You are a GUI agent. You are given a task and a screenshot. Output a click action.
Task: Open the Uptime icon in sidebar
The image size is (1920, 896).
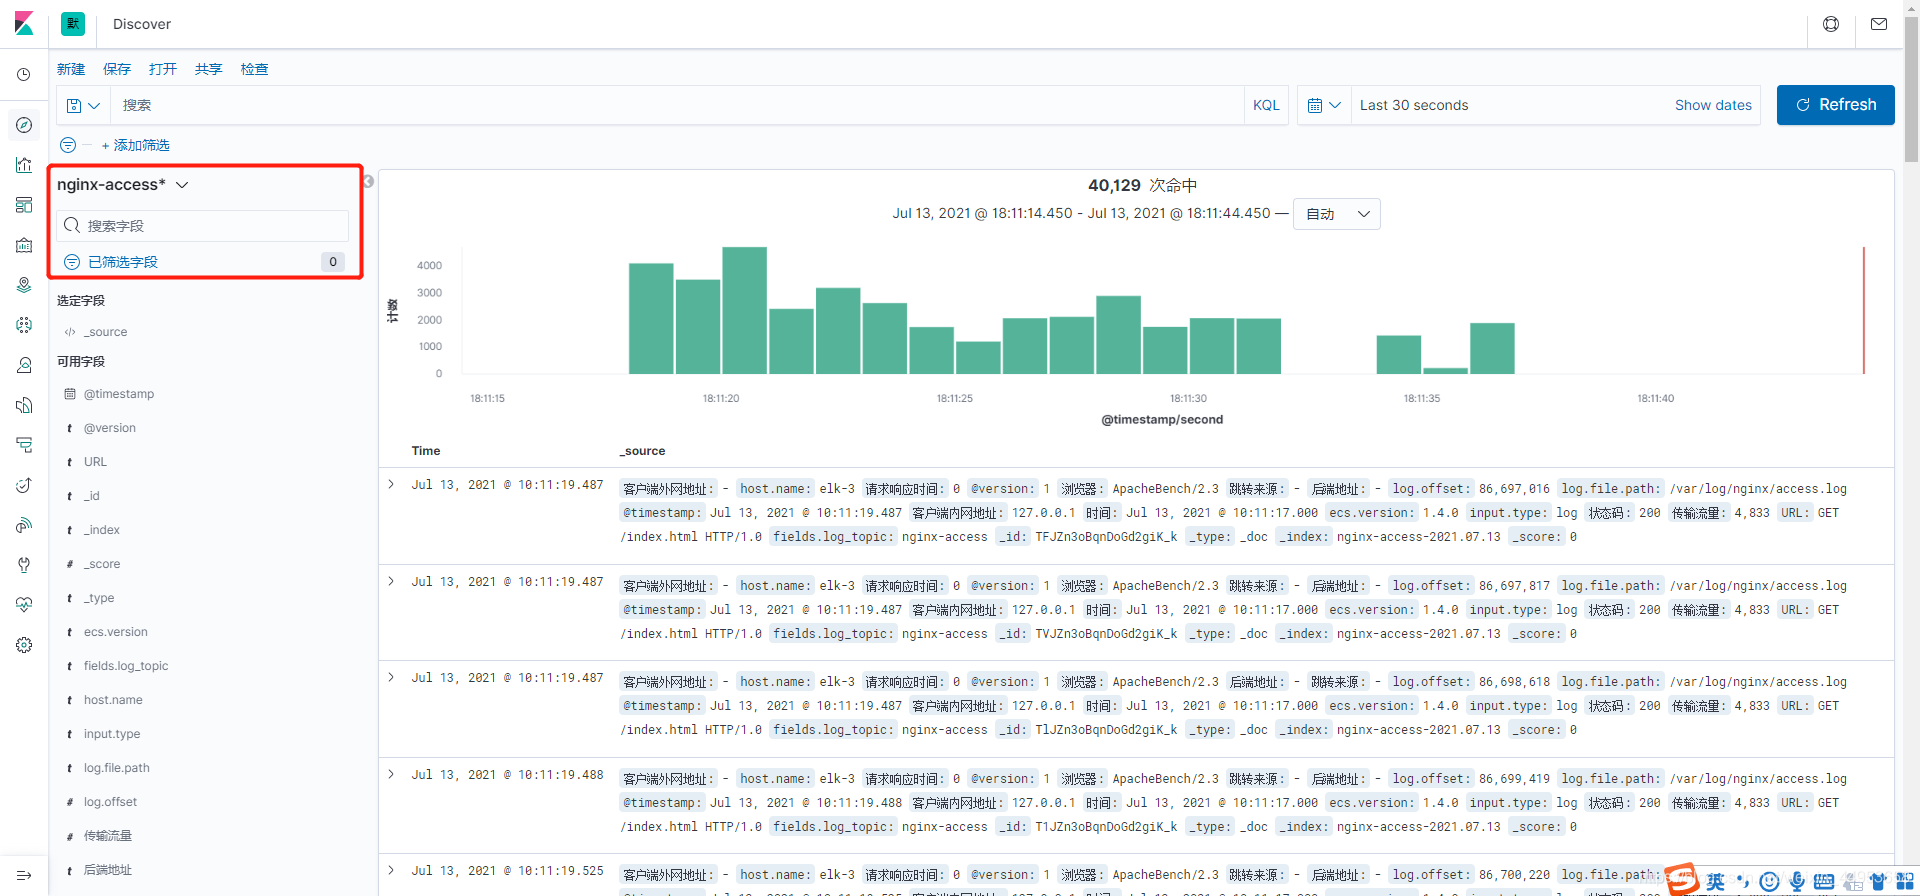point(24,485)
